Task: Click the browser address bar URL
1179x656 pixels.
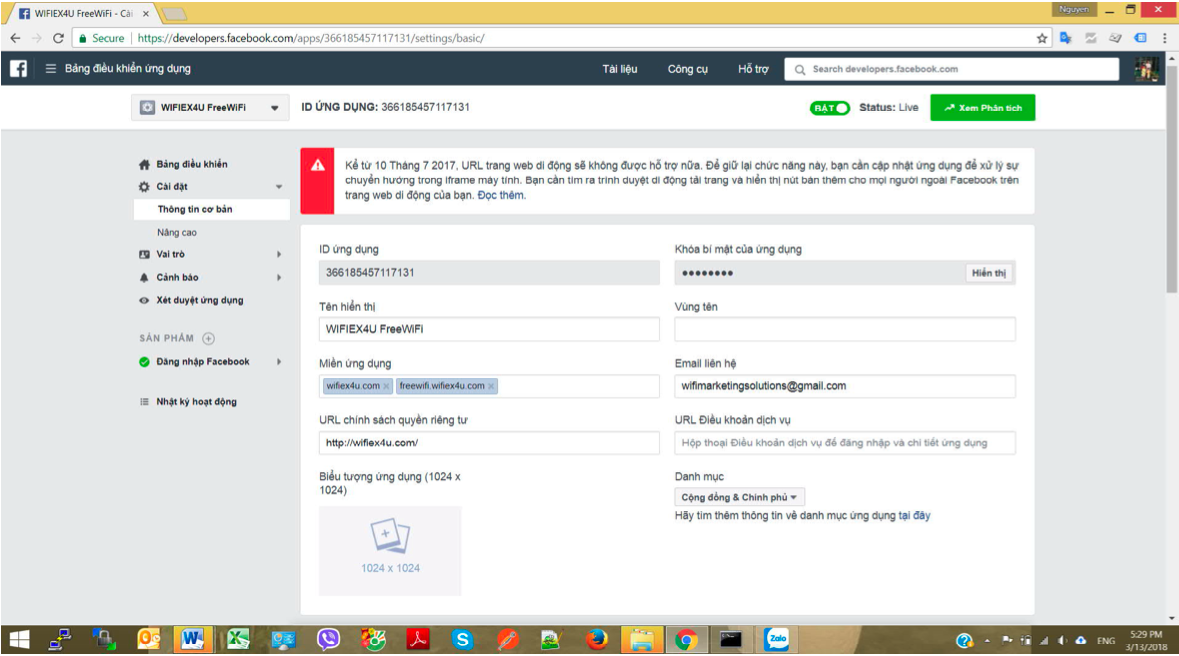Action: (x=311, y=38)
